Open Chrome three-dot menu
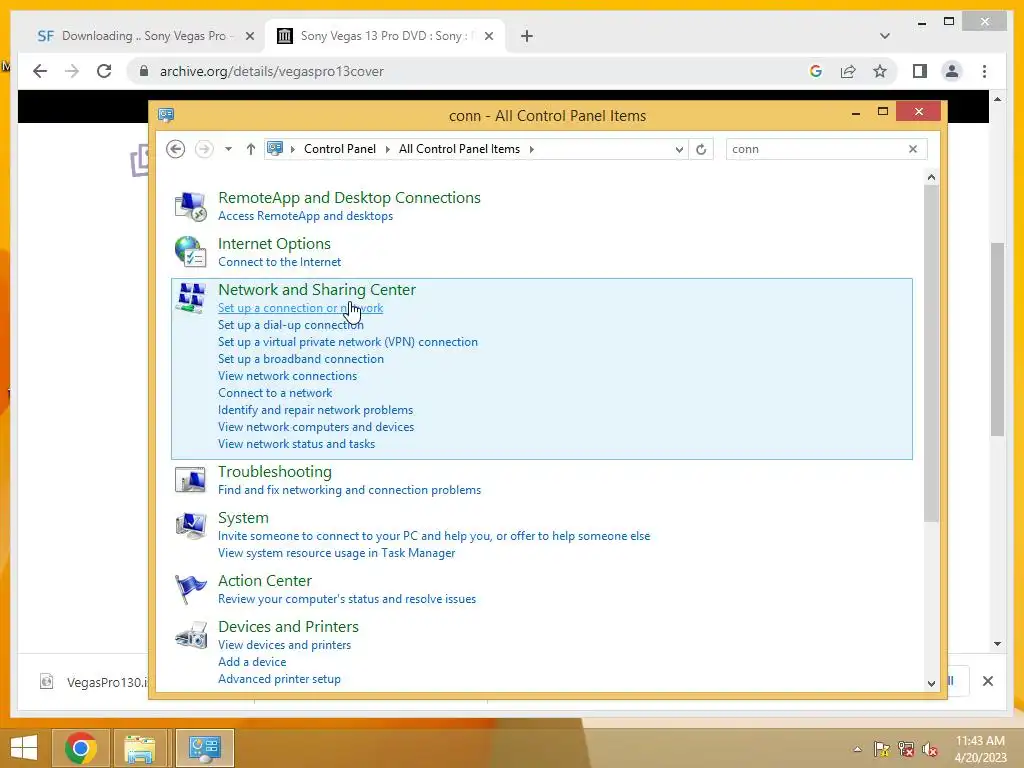 (x=984, y=71)
